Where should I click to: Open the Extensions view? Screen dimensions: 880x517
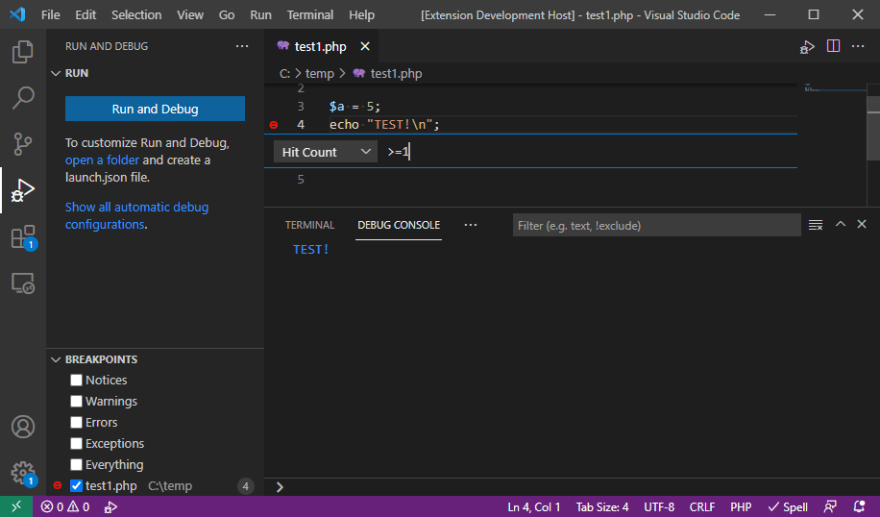coord(22,237)
